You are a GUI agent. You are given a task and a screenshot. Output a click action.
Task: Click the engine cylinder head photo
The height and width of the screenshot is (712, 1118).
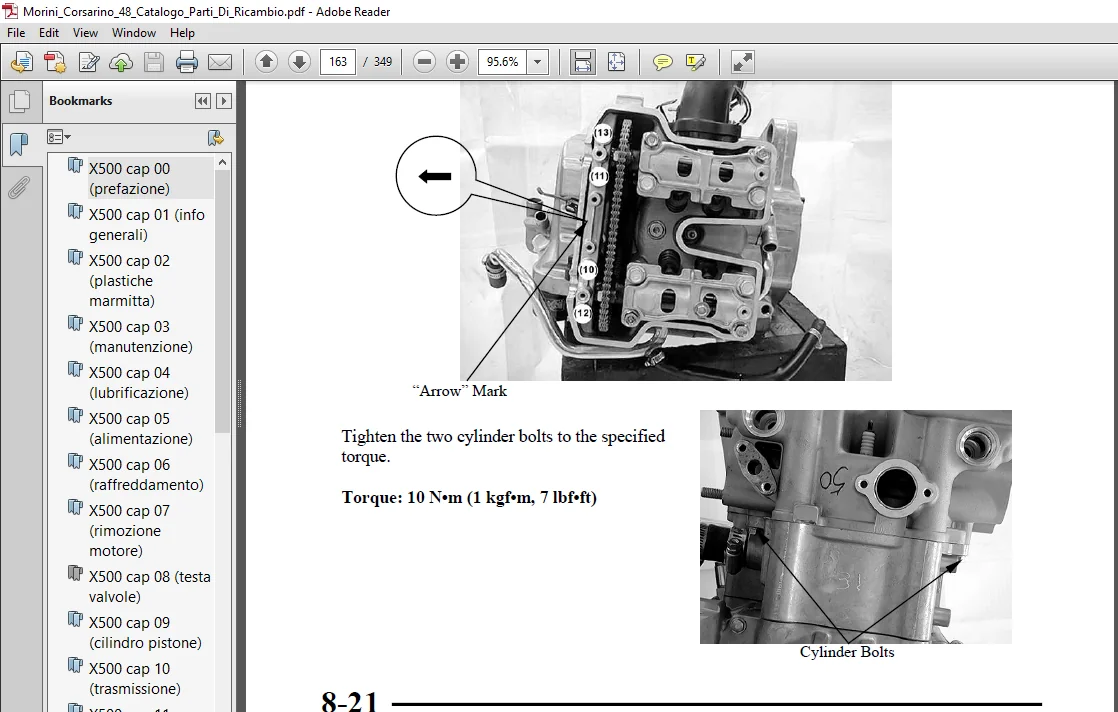click(x=675, y=231)
